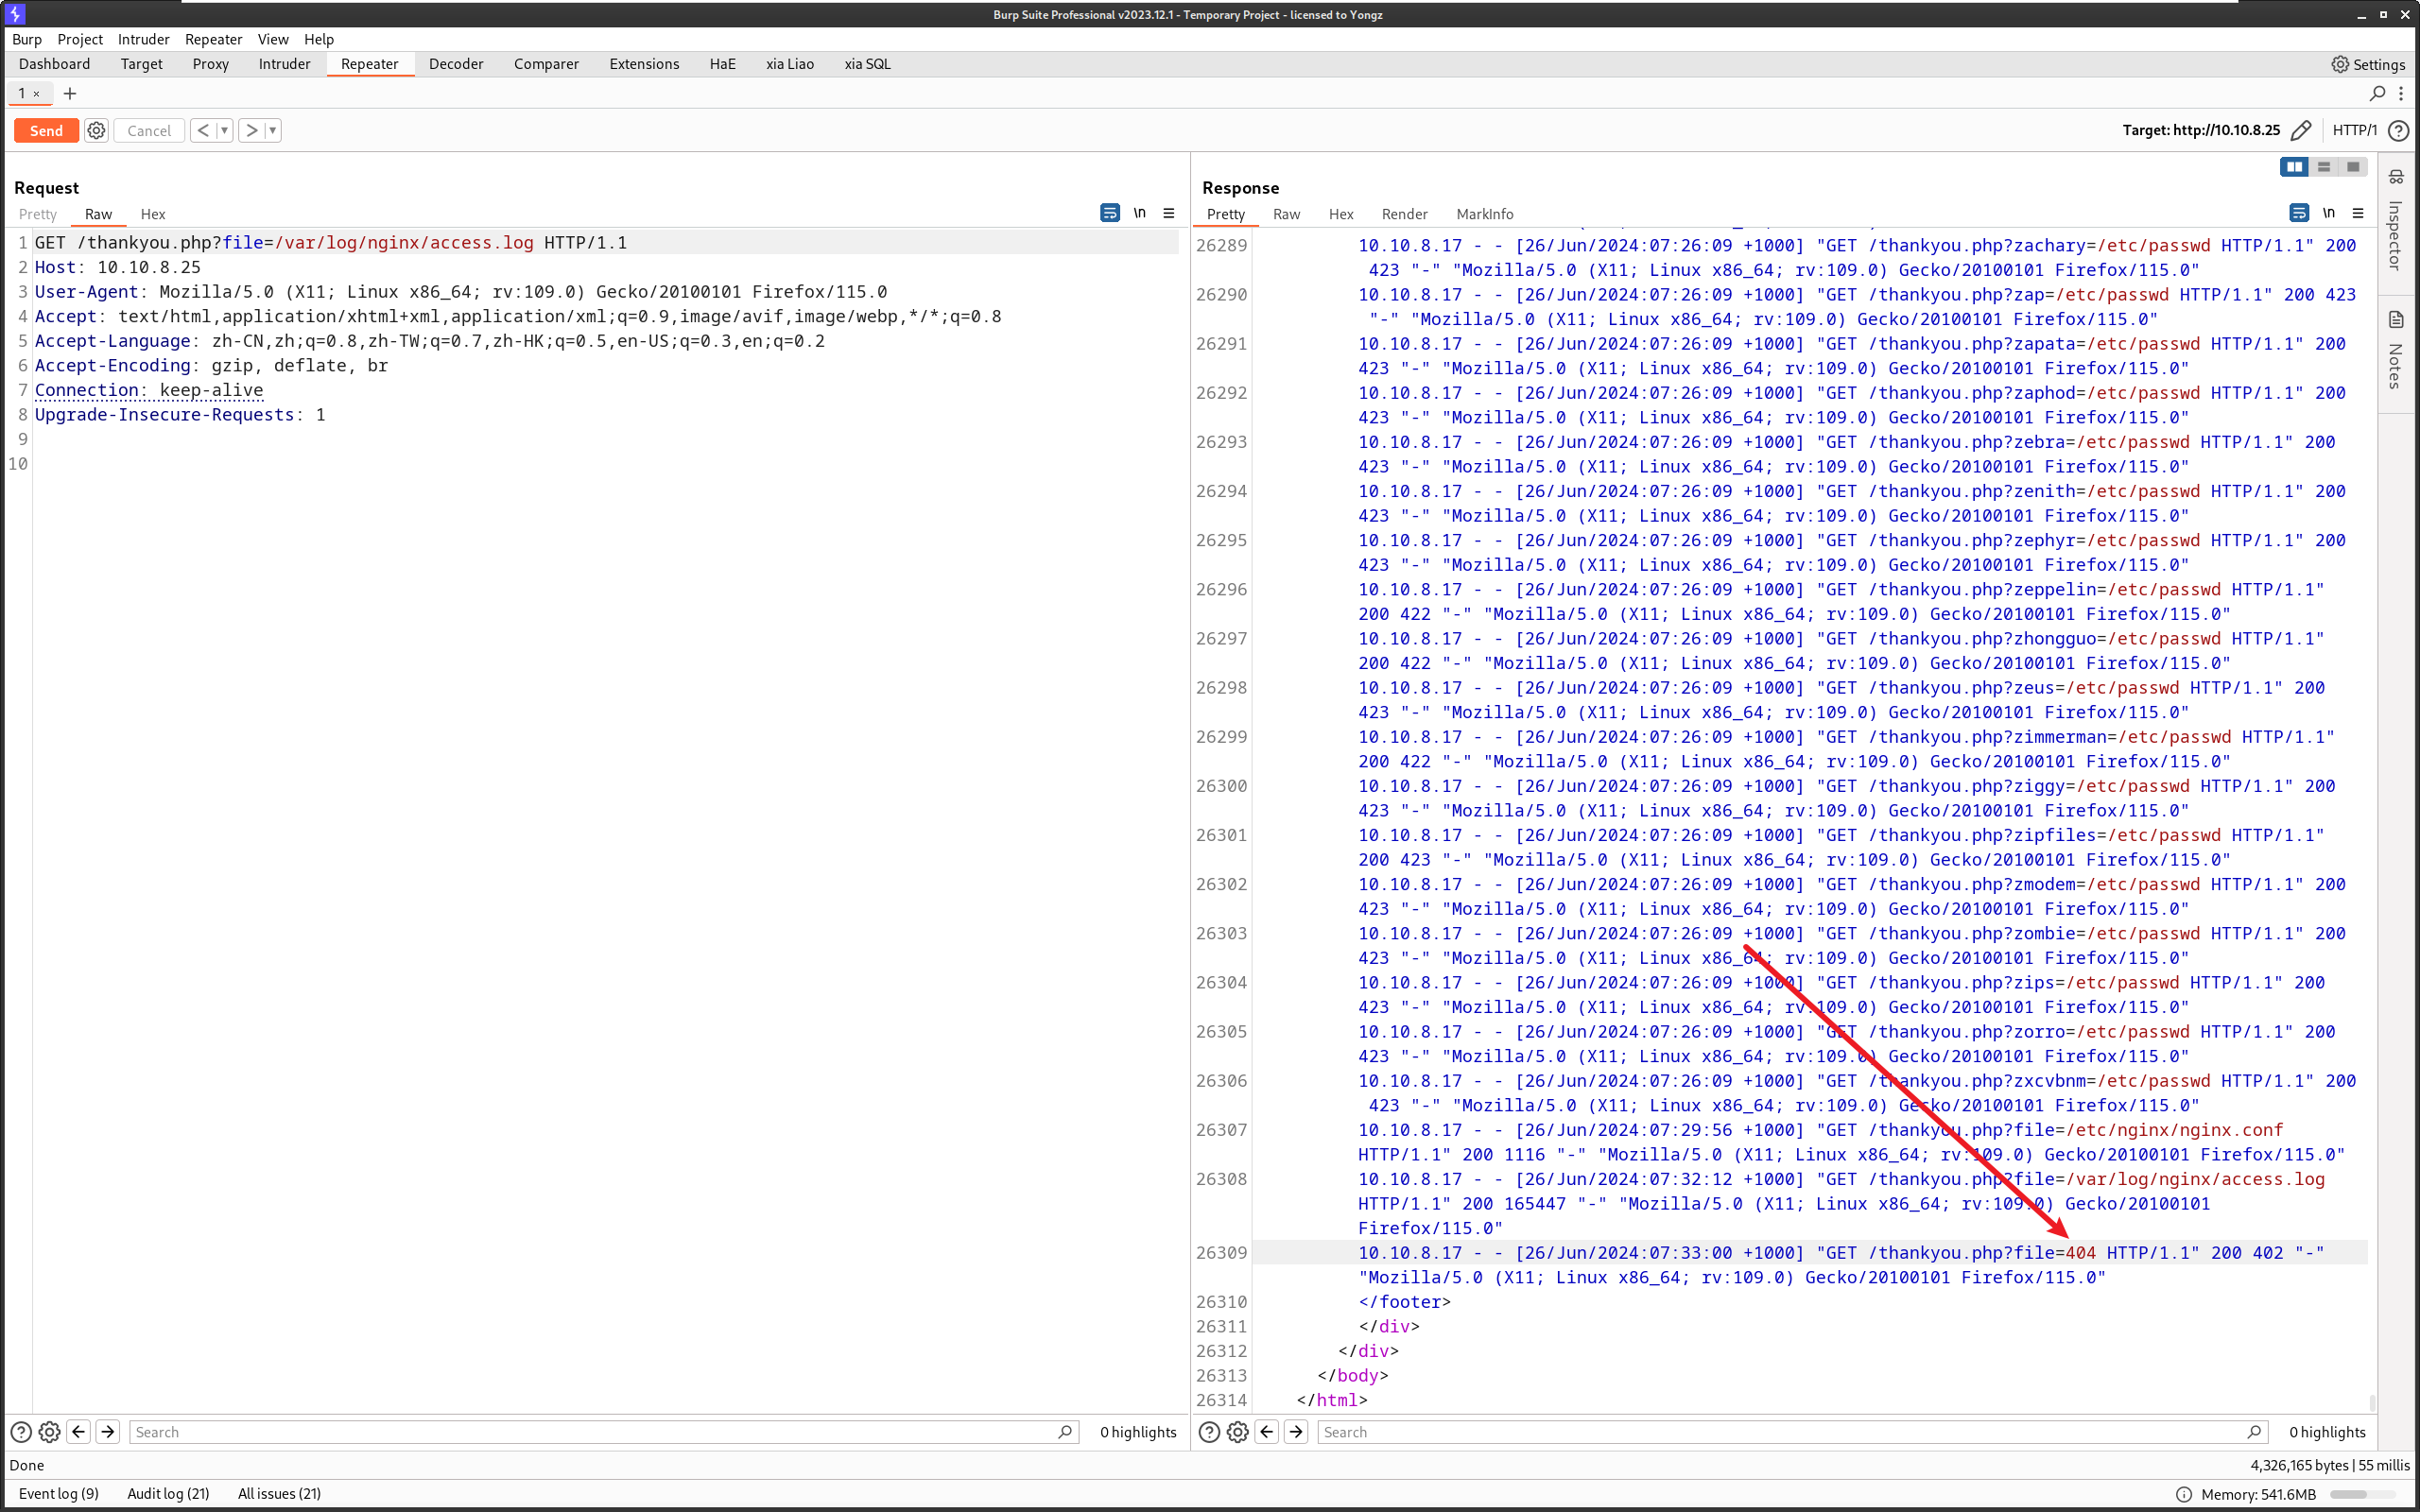Click the memory info icon in the status bar
The height and width of the screenshot is (1512, 2420).
2184,1494
